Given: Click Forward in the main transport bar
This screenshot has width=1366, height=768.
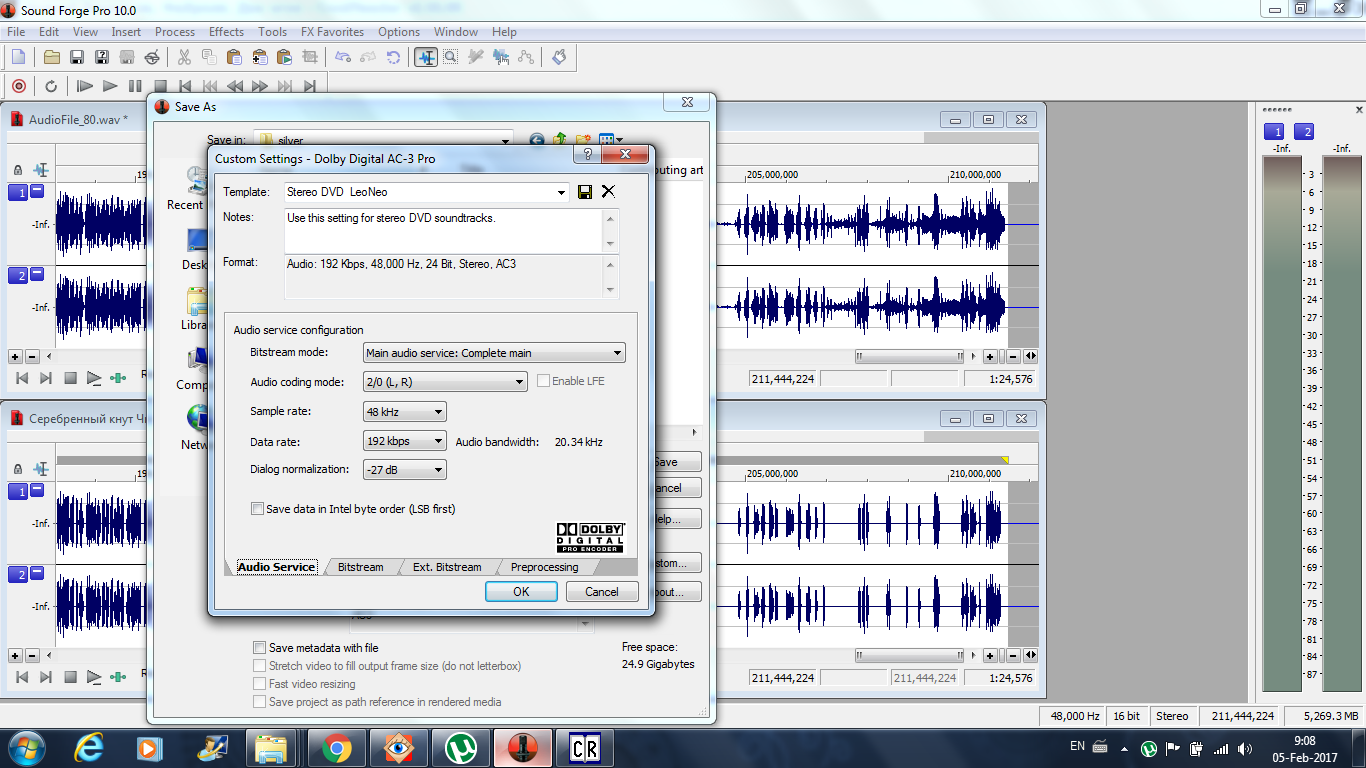Looking at the screenshot, I should coord(260,86).
